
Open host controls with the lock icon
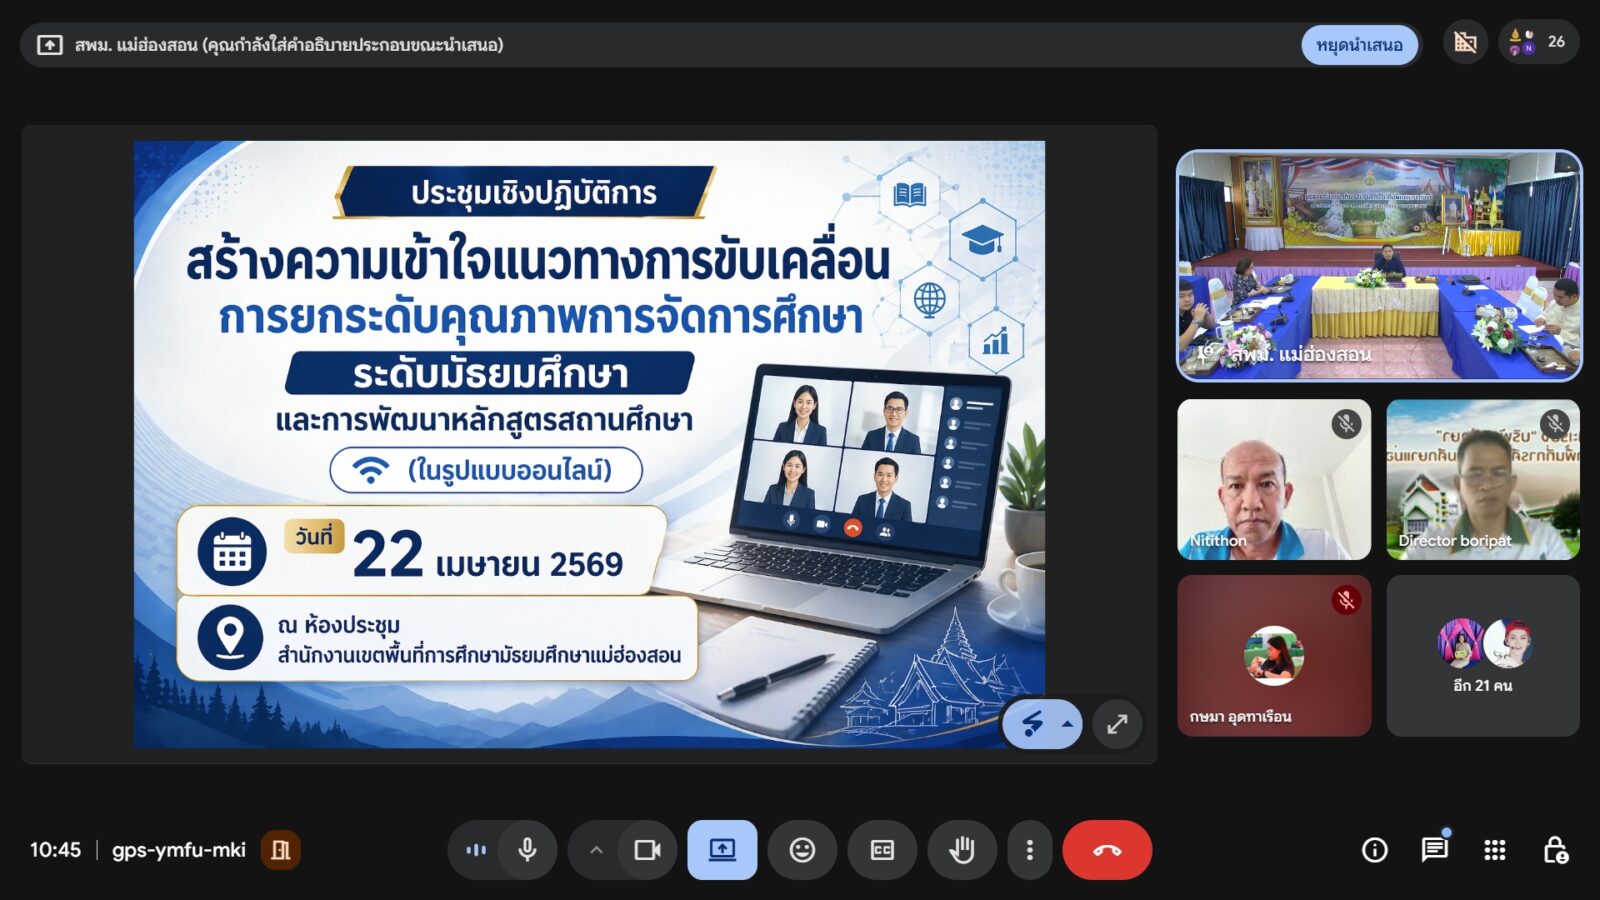(1556, 850)
